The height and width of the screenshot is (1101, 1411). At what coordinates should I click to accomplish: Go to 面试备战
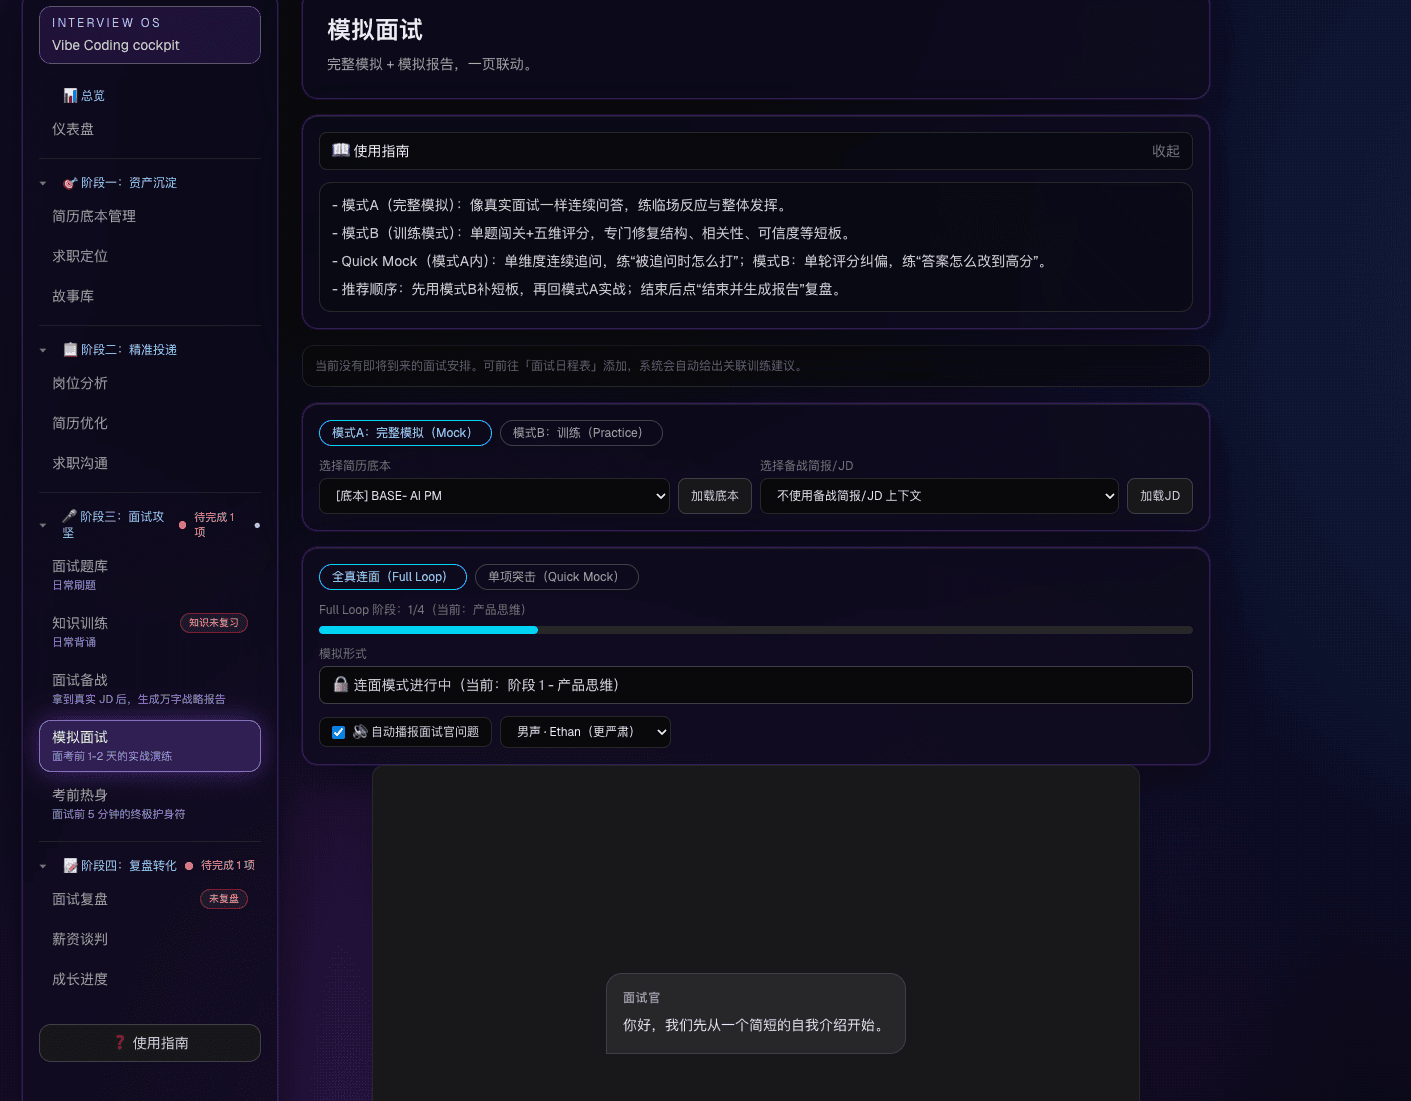(x=150, y=689)
